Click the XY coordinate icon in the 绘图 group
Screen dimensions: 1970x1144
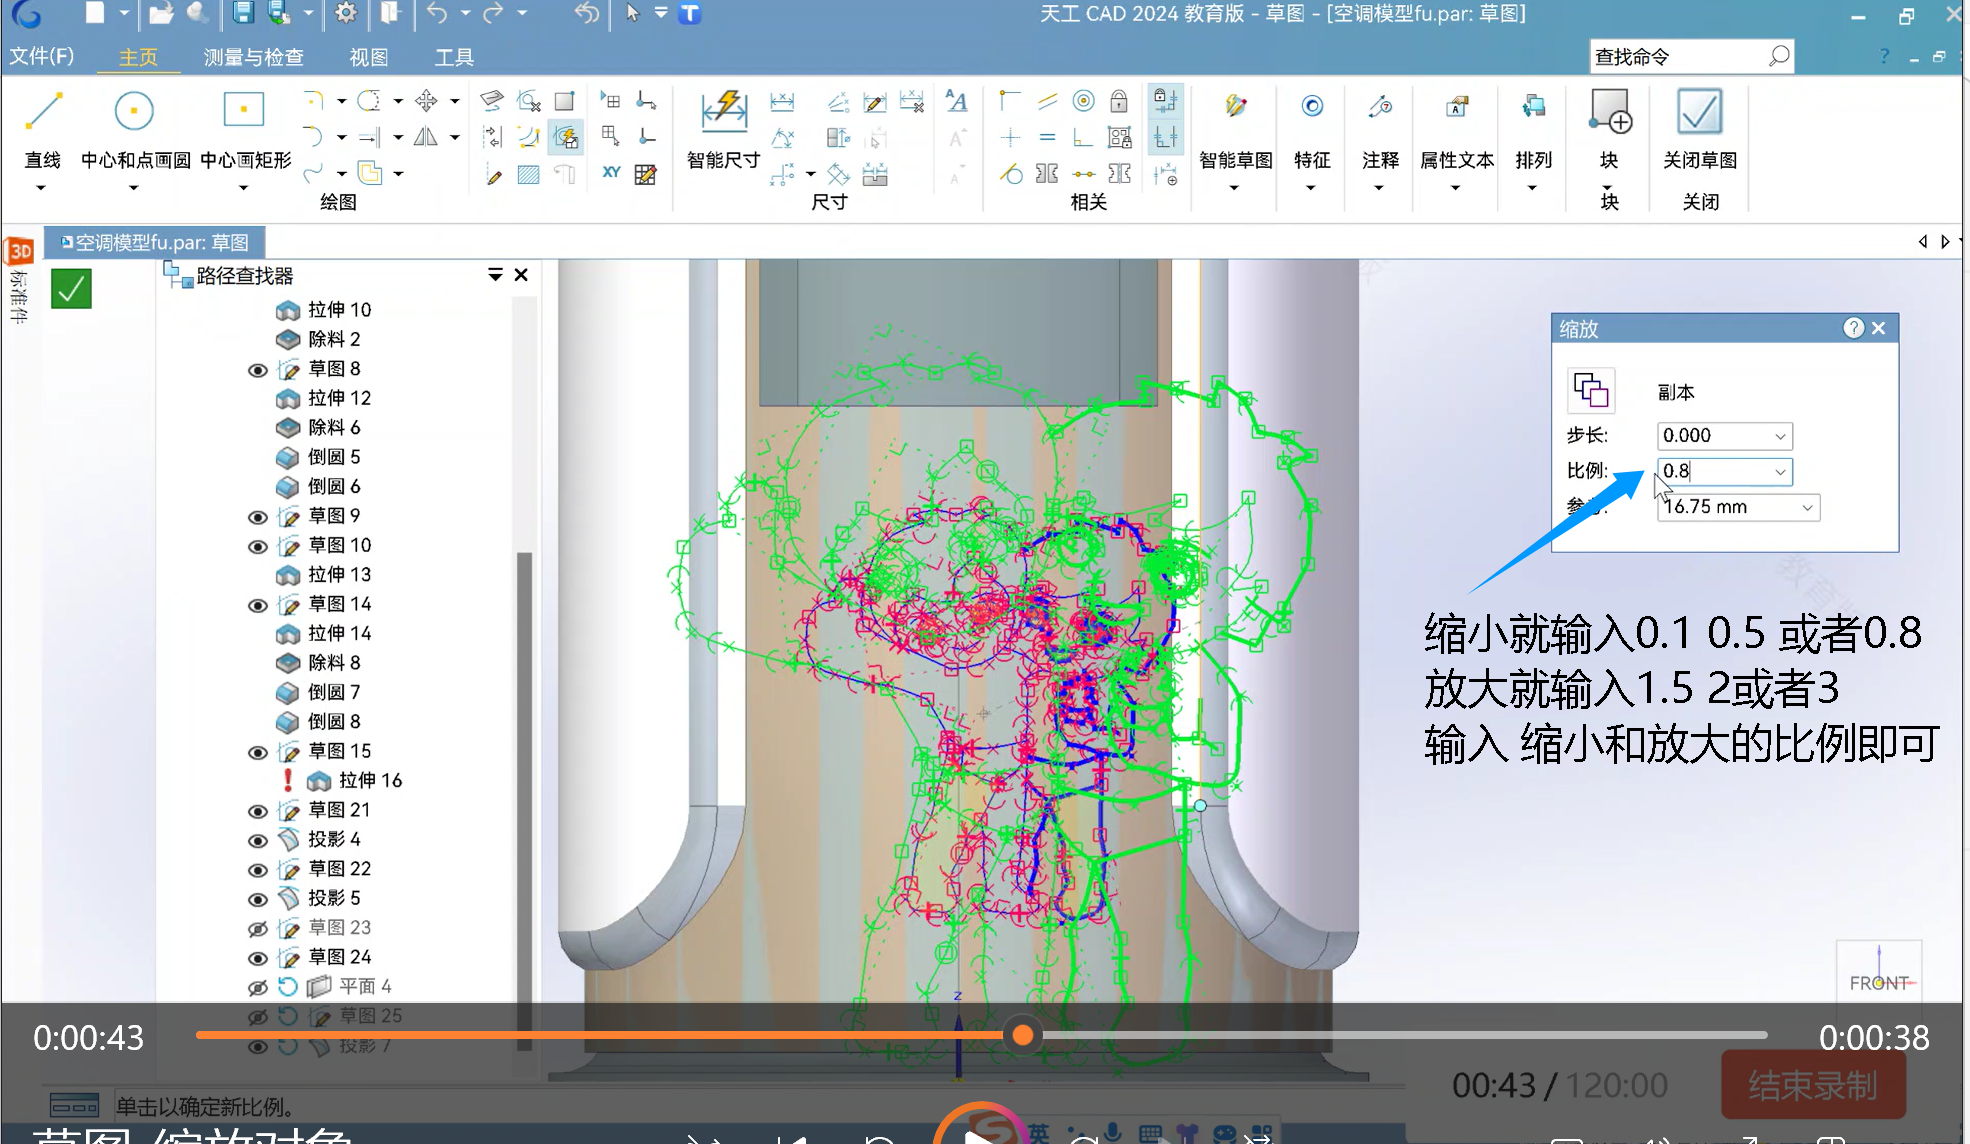[611, 173]
